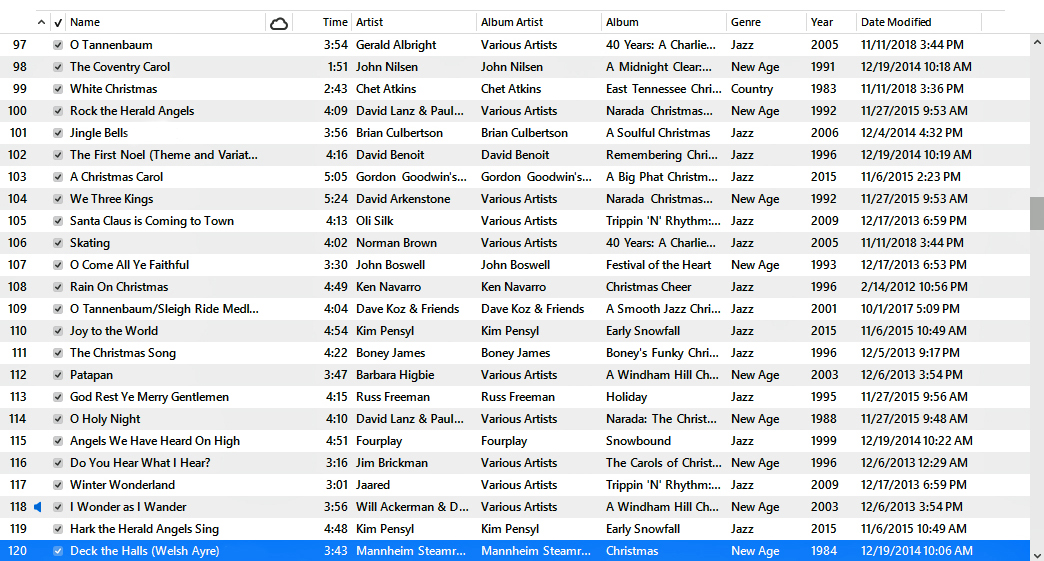Sort list by Year column header
Screen dimensions: 1044x561
[x=830, y=22]
